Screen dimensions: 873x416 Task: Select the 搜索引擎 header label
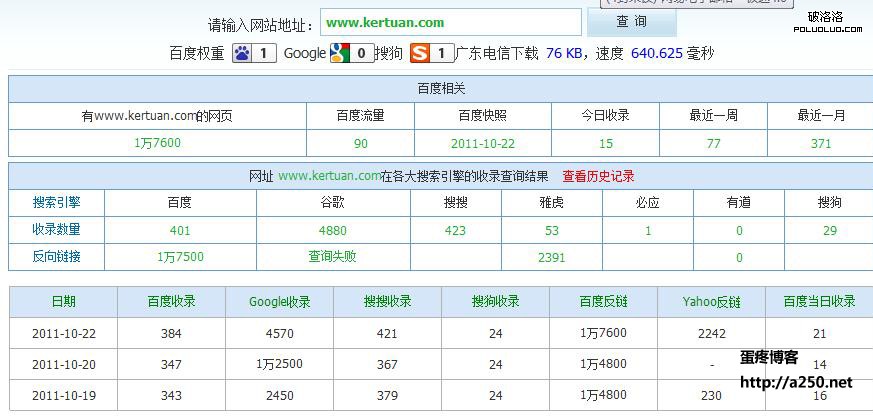click(x=56, y=202)
